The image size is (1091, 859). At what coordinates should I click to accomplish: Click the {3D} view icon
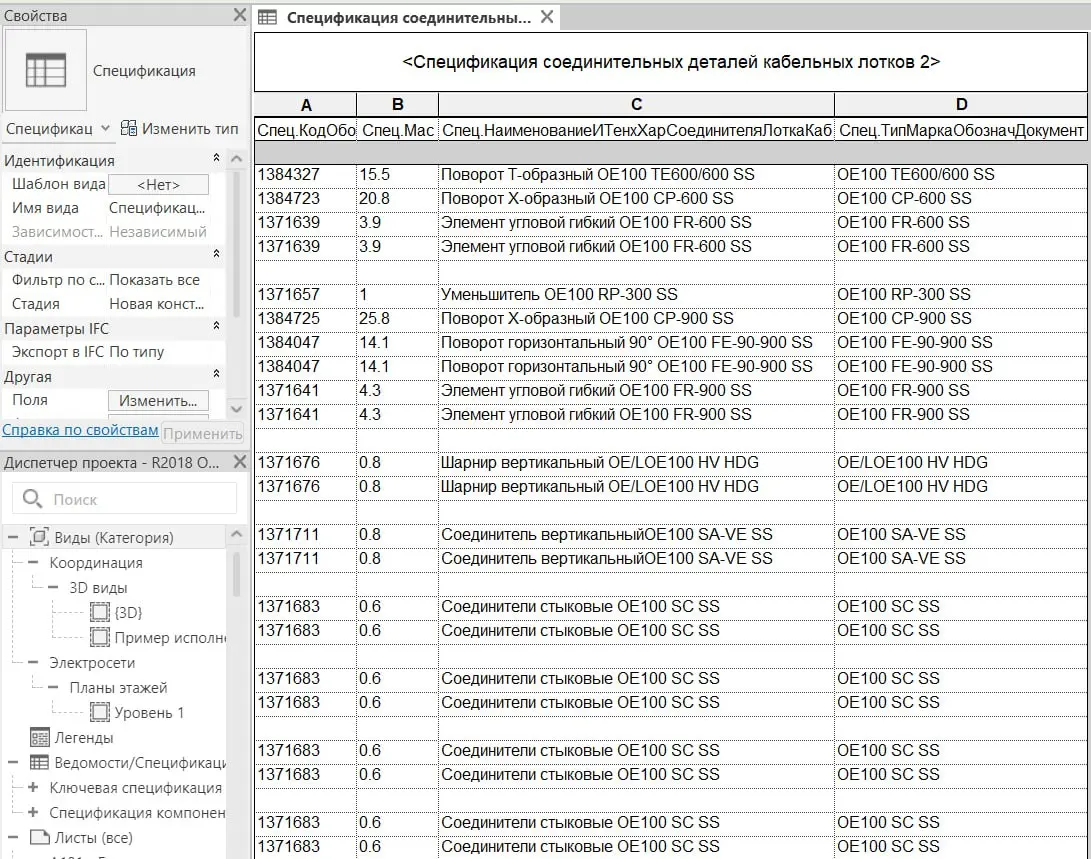point(100,612)
